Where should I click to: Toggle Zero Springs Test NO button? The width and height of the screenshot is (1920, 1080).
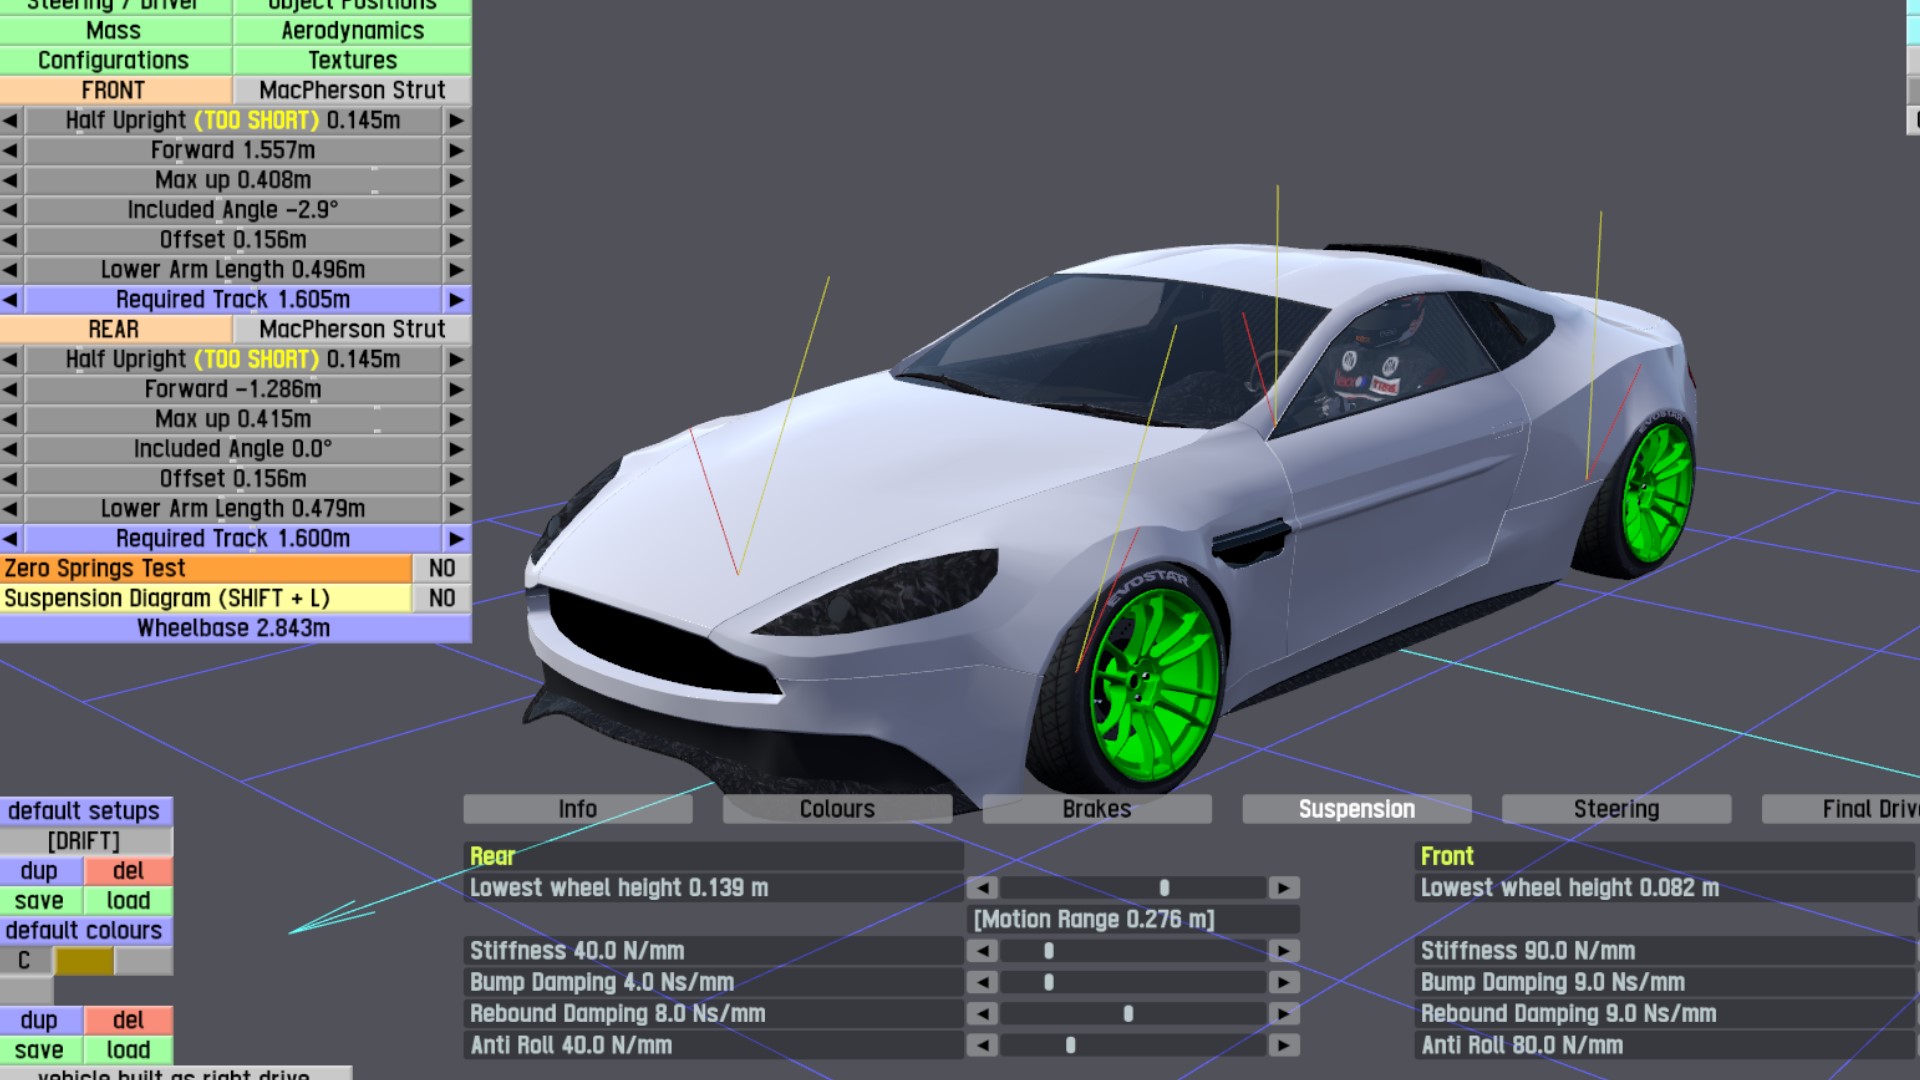[x=441, y=569]
